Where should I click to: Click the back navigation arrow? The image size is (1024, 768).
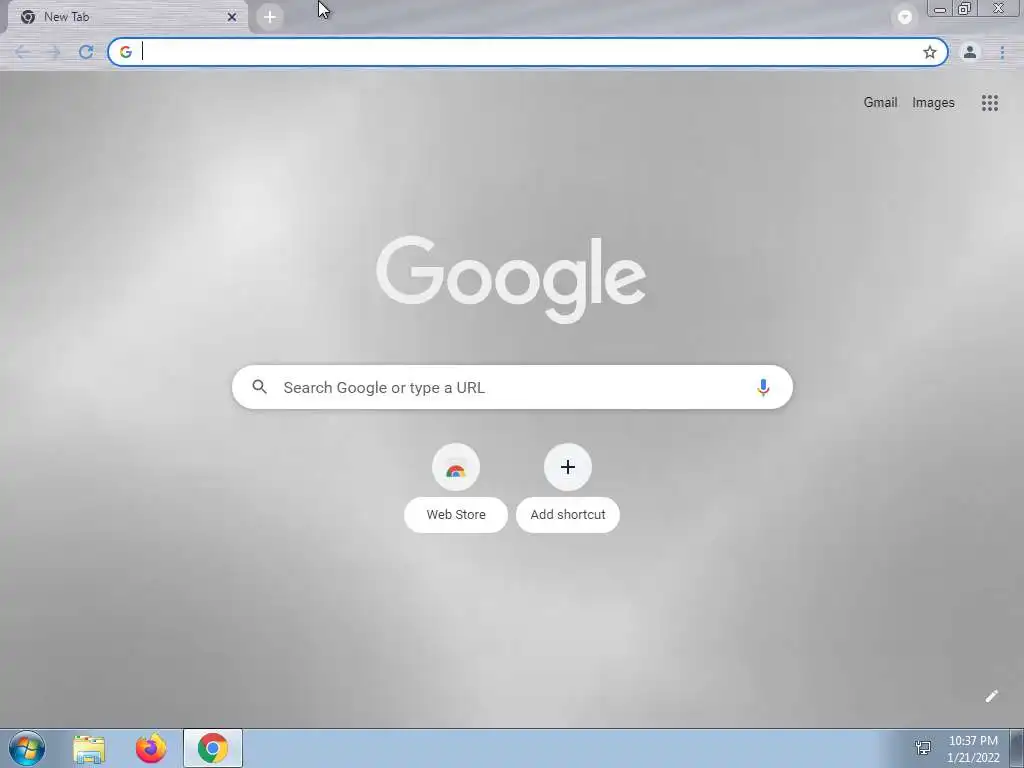[x=22, y=52]
